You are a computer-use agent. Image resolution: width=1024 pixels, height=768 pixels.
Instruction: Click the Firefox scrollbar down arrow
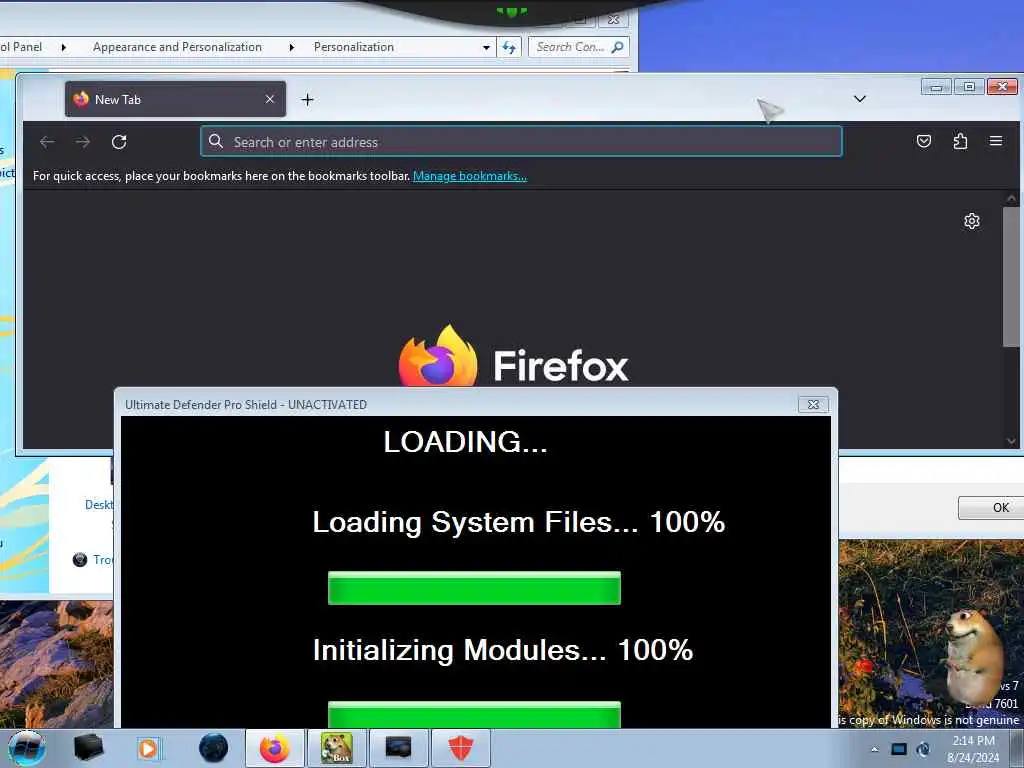tap(1011, 441)
